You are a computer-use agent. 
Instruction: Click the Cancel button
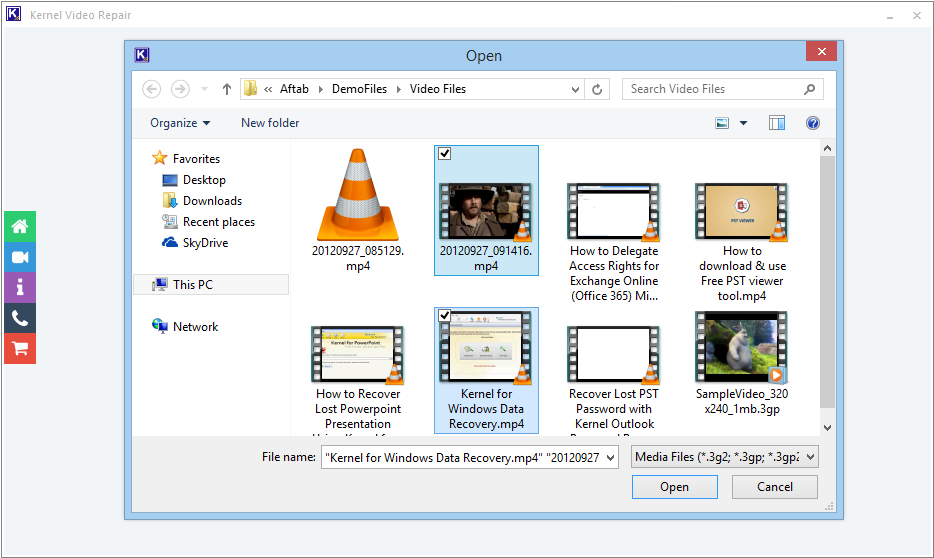(x=774, y=487)
